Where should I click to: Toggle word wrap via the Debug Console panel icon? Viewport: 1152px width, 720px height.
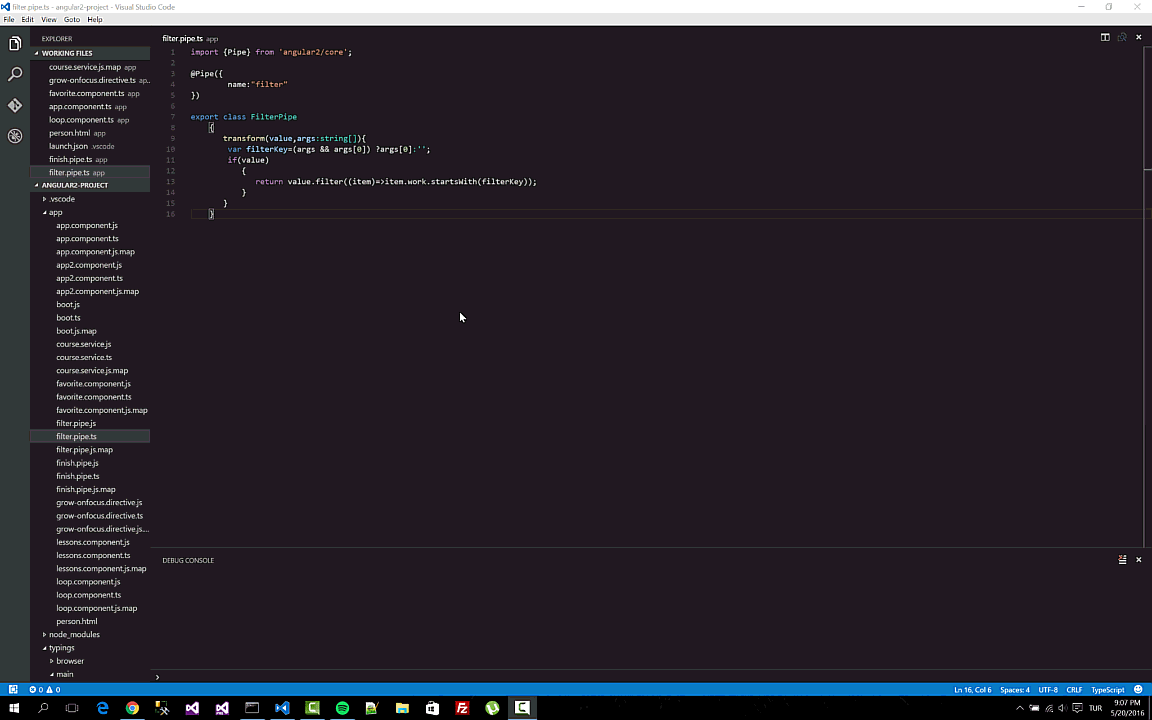coord(1122,559)
